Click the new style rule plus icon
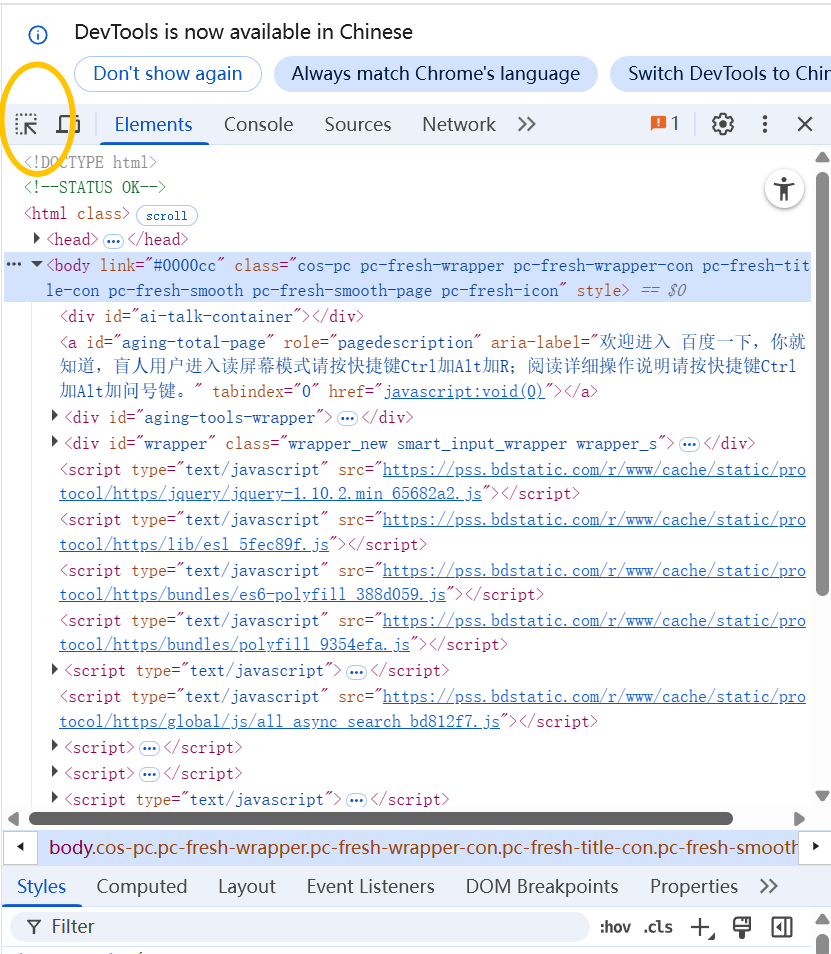831x954 pixels. coord(702,927)
